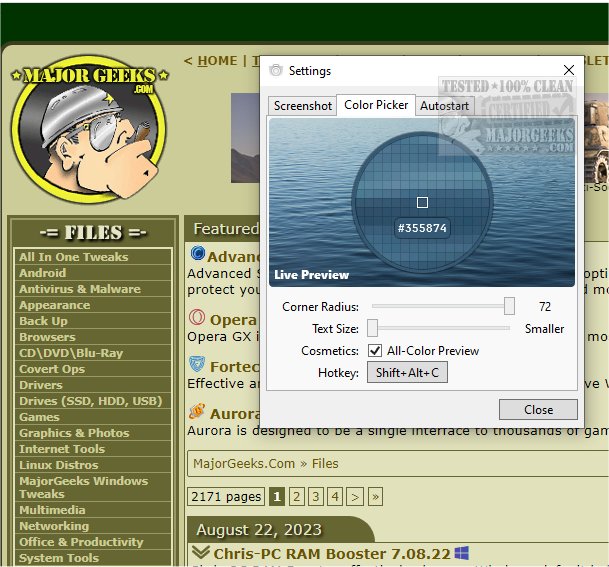Open Chris-PC RAM Booster 7.08.22 link
This screenshot has height=567, width=609.
coord(332,553)
